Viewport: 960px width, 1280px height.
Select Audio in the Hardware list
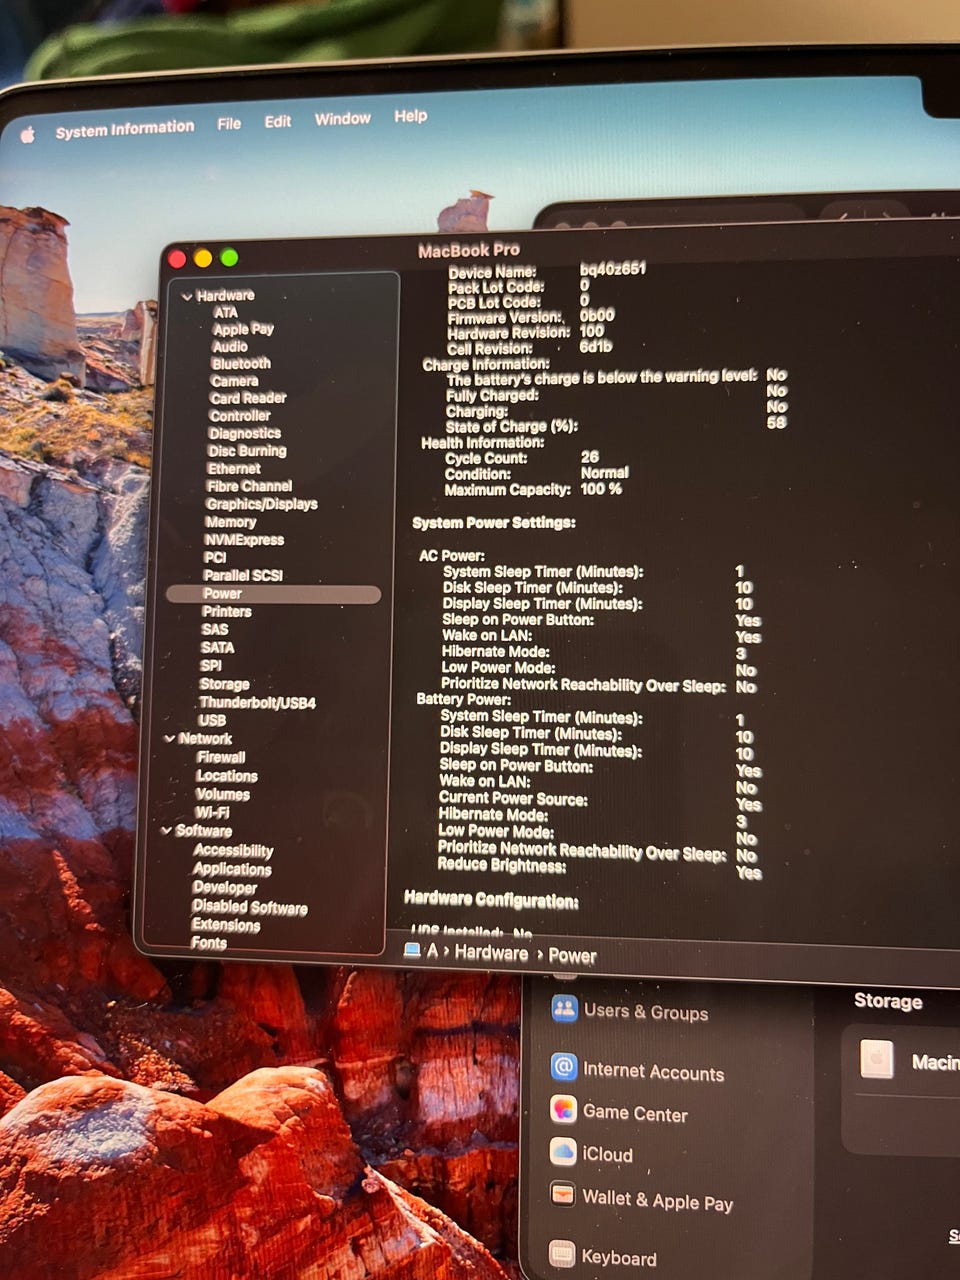[230, 346]
